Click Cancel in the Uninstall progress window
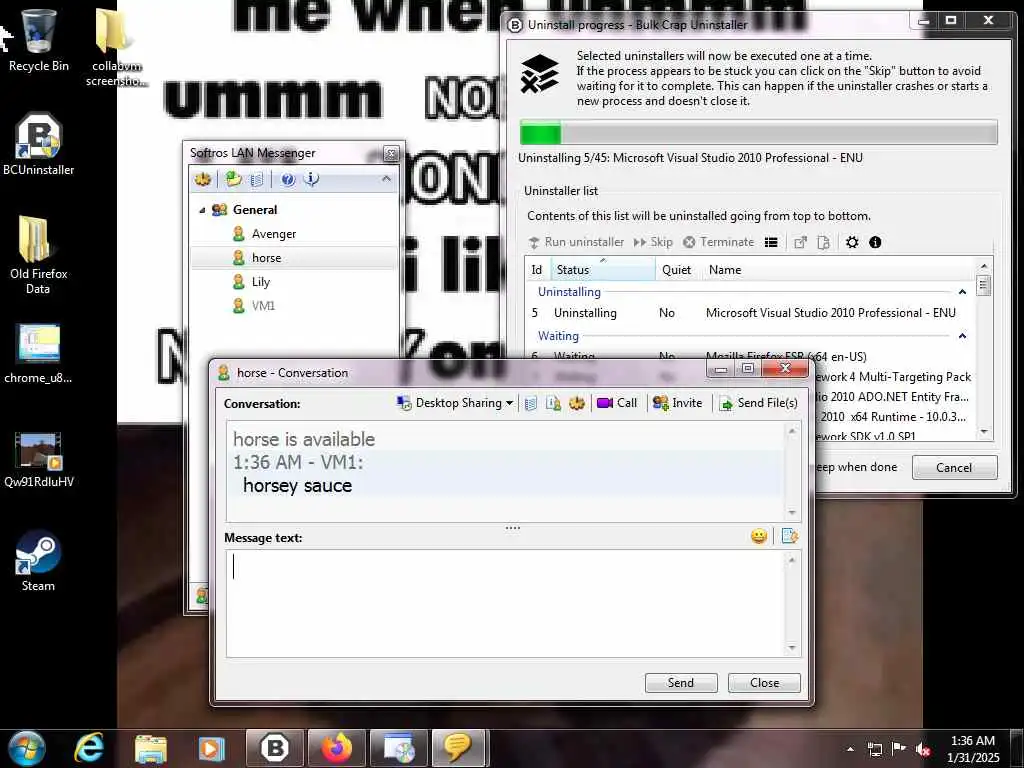Image resolution: width=1024 pixels, height=768 pixels. pos(954,468)
